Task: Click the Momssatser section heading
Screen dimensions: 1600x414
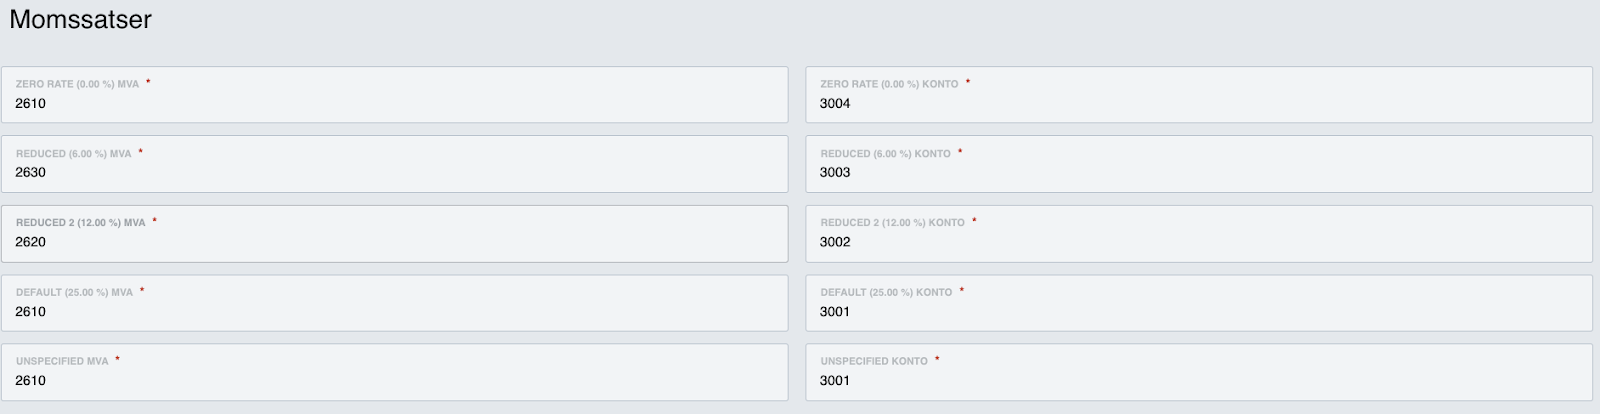Action: pyautogui.click(x=80, y=20)
